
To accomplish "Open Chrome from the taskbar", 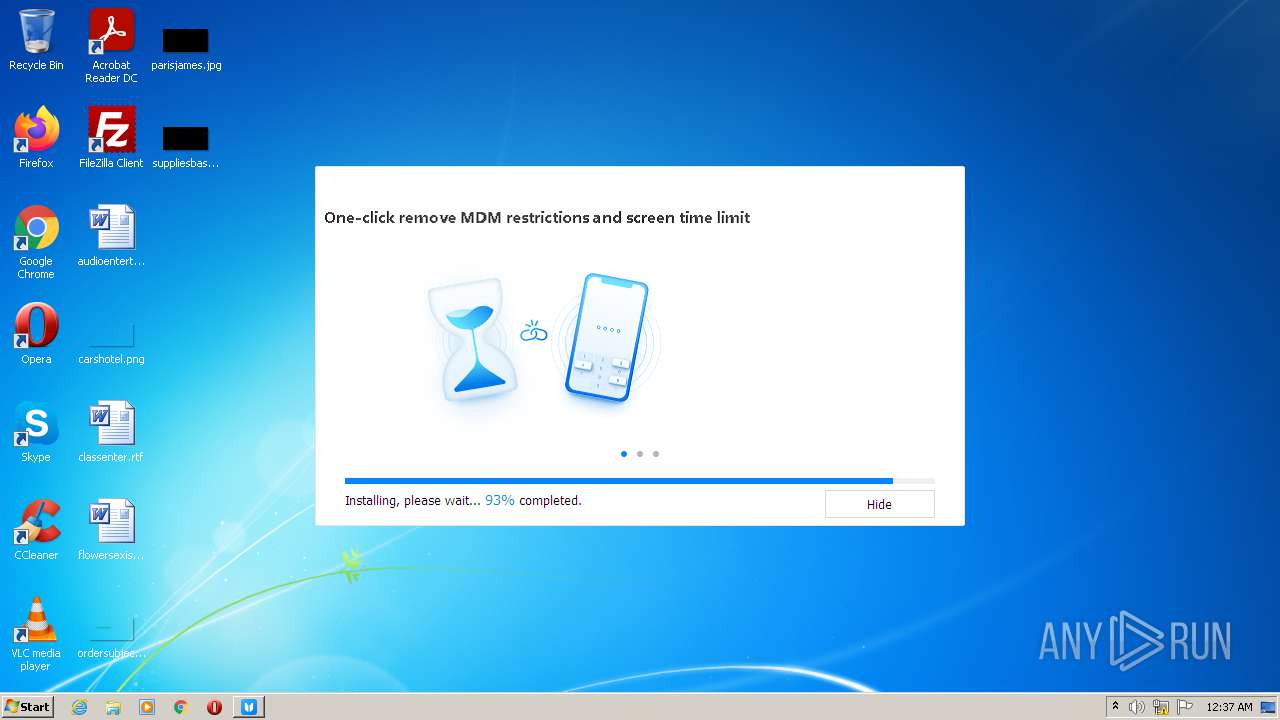I will coord(181,707).
